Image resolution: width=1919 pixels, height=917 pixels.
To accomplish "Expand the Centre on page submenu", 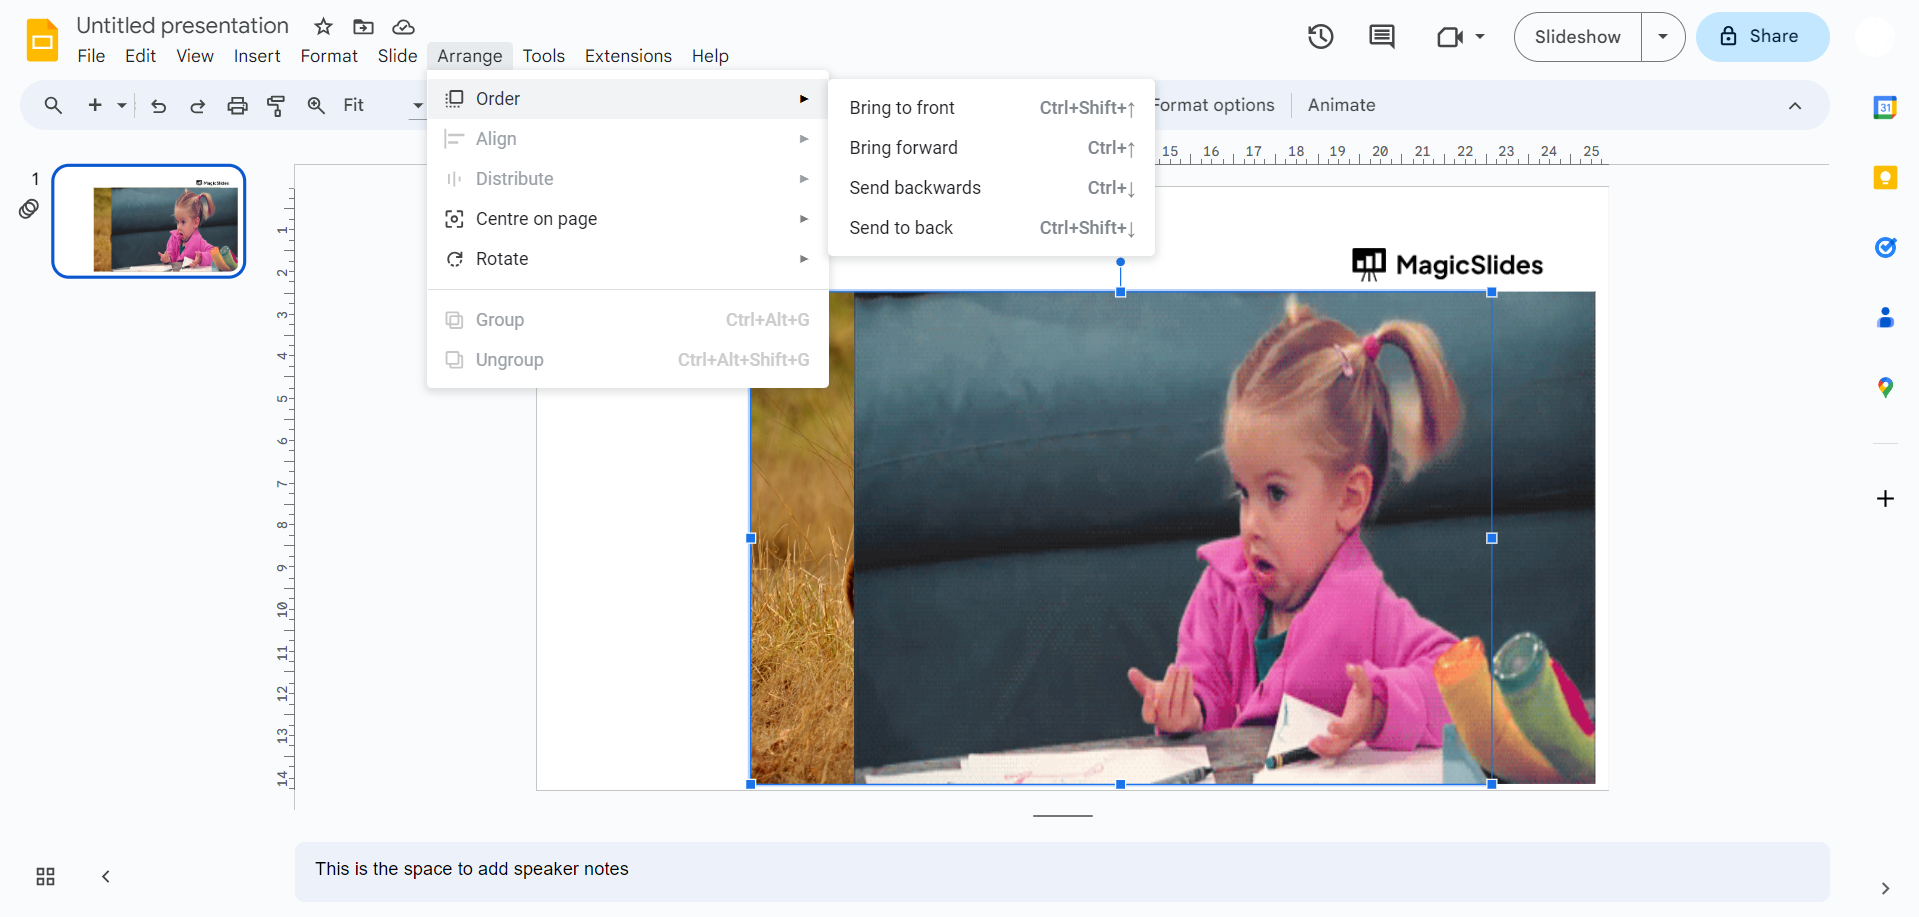I will point(628,219).
